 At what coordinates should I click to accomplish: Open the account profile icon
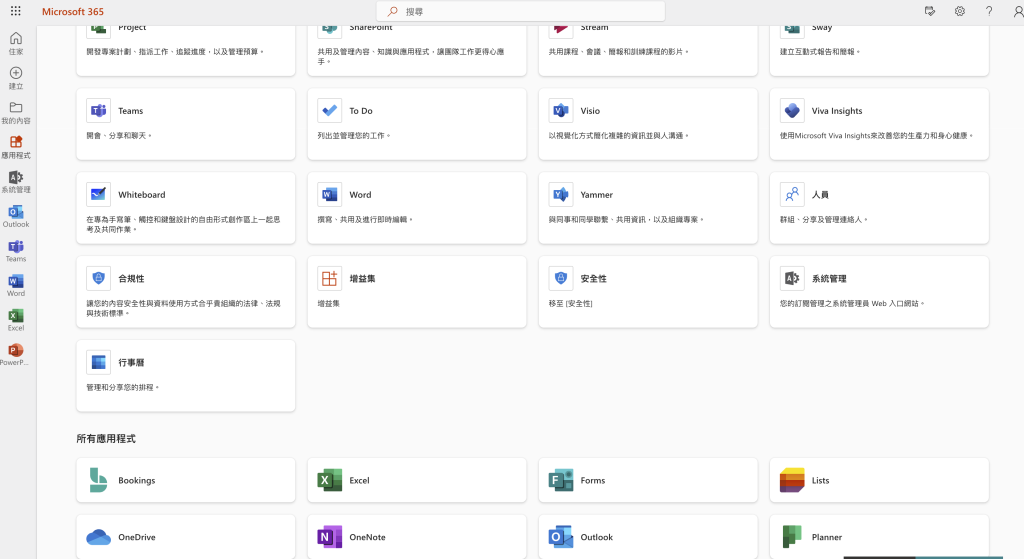click(1018, 11)
